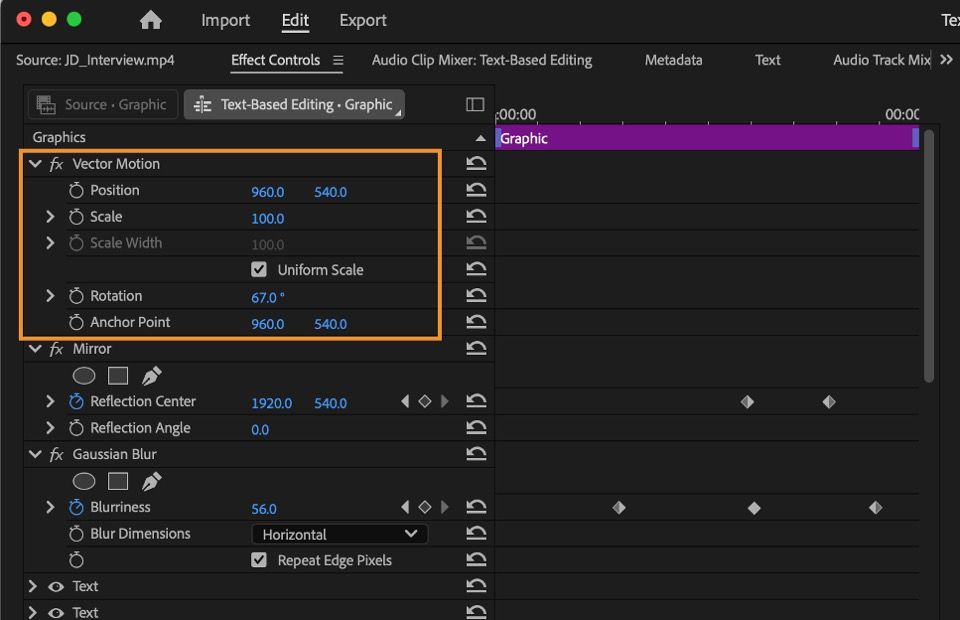
Task: Toggle the fx bypass icon on Vector Motion
Action: tap(55, 163)
